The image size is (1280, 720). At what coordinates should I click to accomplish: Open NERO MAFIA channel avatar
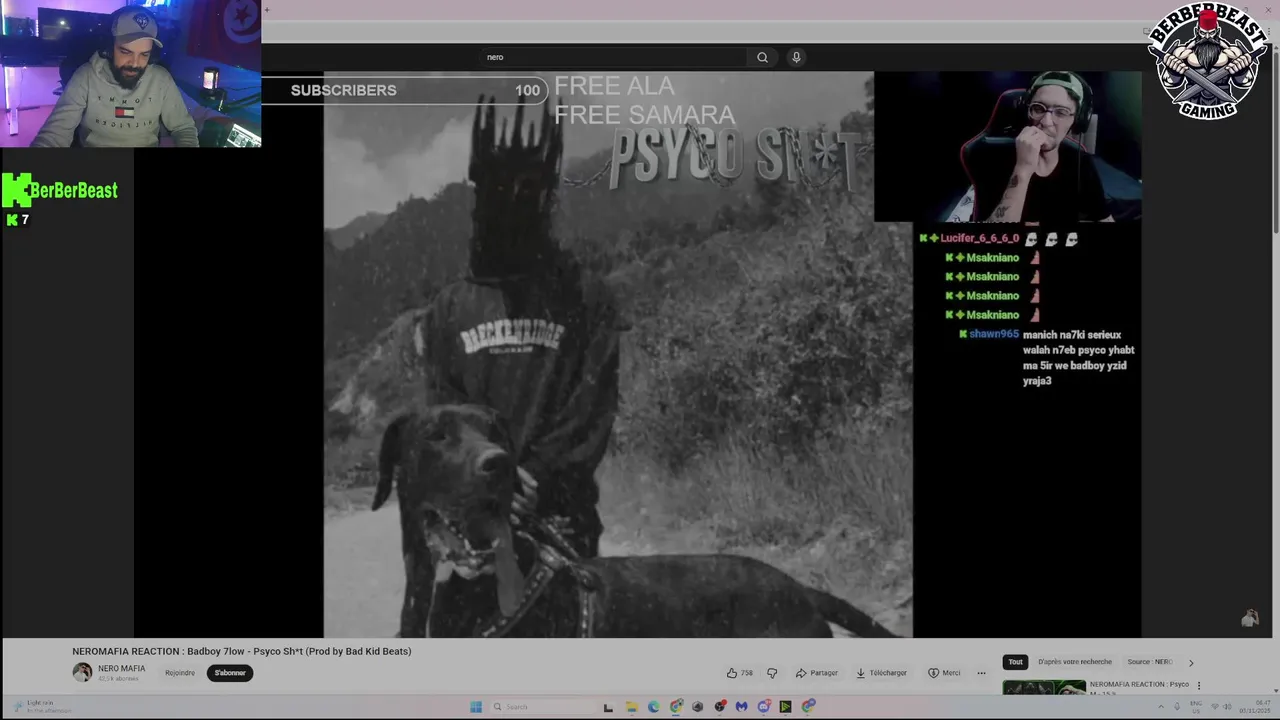(x=82, y=673)
